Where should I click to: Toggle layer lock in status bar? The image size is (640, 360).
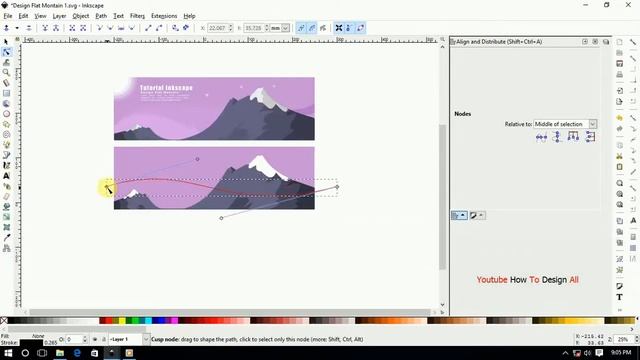click(104, 339)
